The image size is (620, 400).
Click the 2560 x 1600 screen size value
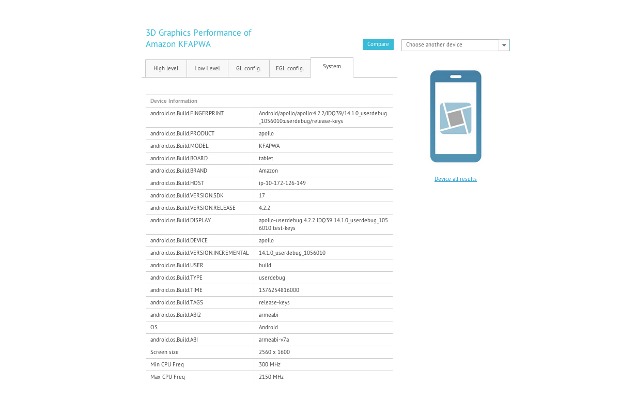pyautogui.click(x=274, y=352)
